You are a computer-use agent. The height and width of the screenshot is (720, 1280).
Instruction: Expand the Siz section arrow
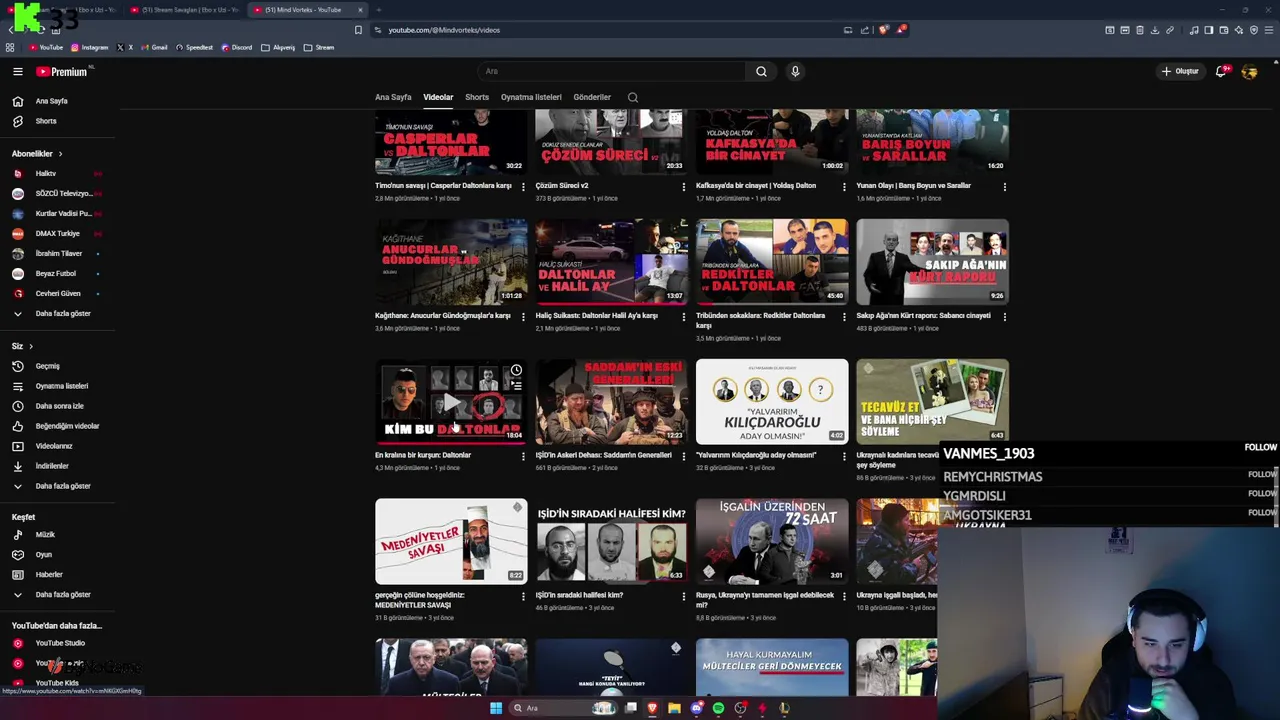point(30,346)
